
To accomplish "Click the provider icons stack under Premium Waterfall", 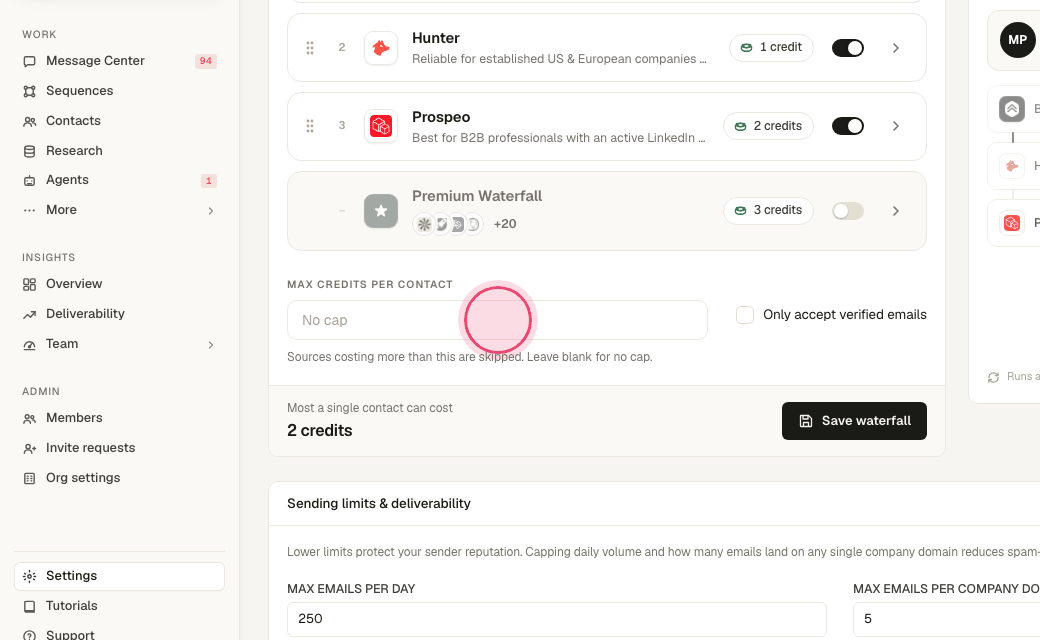I will click(448, 224).
